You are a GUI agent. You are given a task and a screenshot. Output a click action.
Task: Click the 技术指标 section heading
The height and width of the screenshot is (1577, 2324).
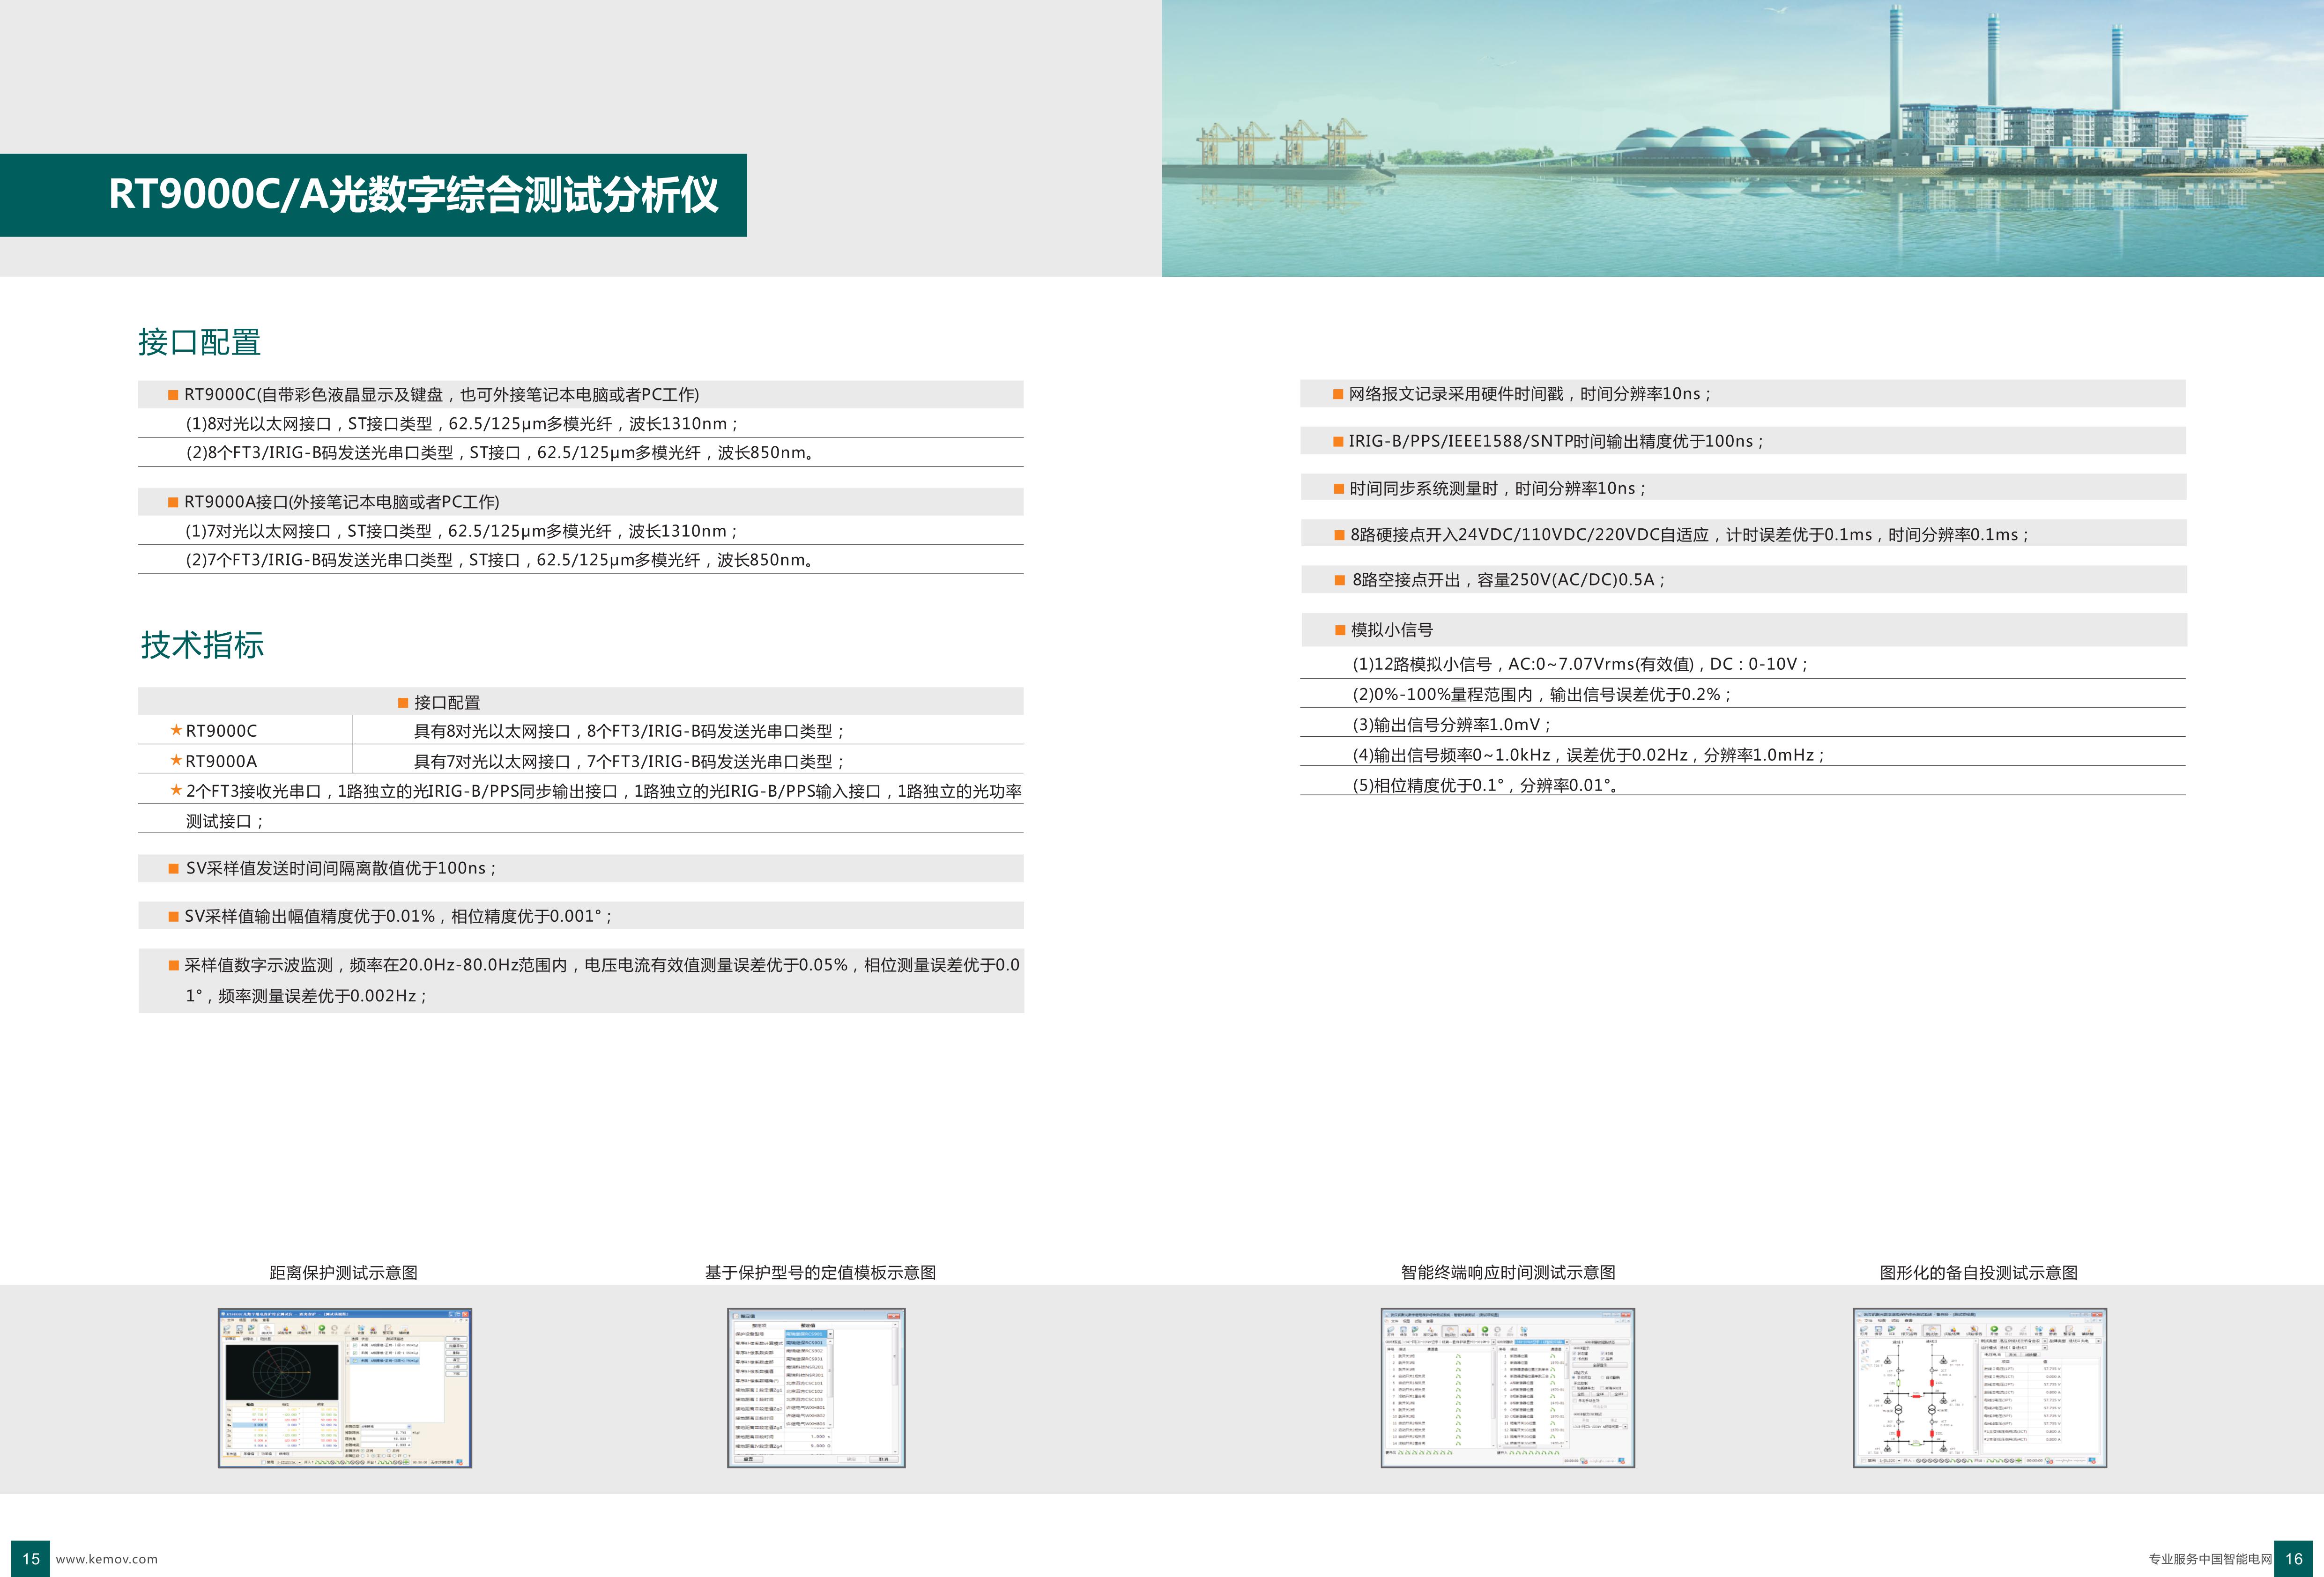click(x=202, y=645)
